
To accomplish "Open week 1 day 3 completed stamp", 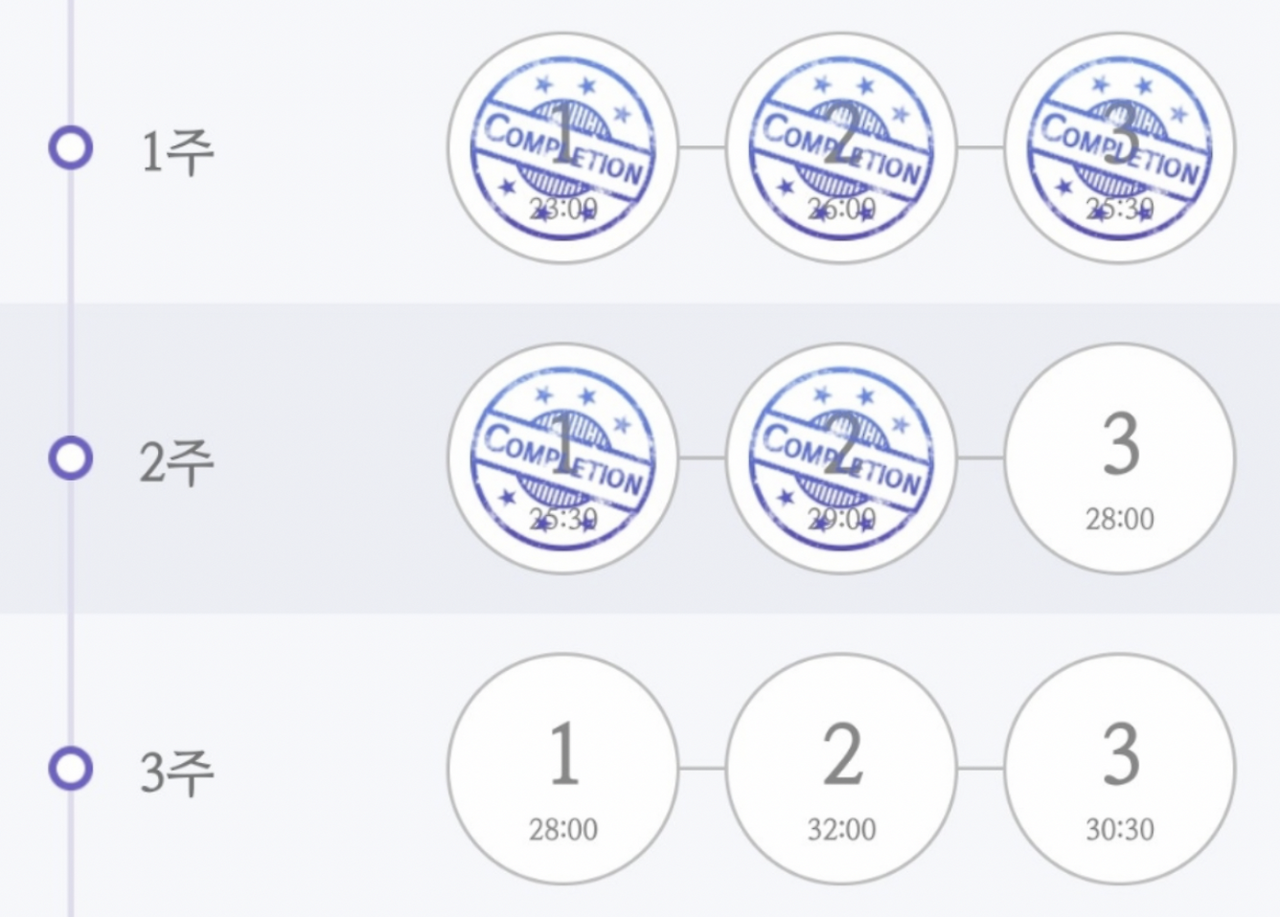I will pos(1119,148).
